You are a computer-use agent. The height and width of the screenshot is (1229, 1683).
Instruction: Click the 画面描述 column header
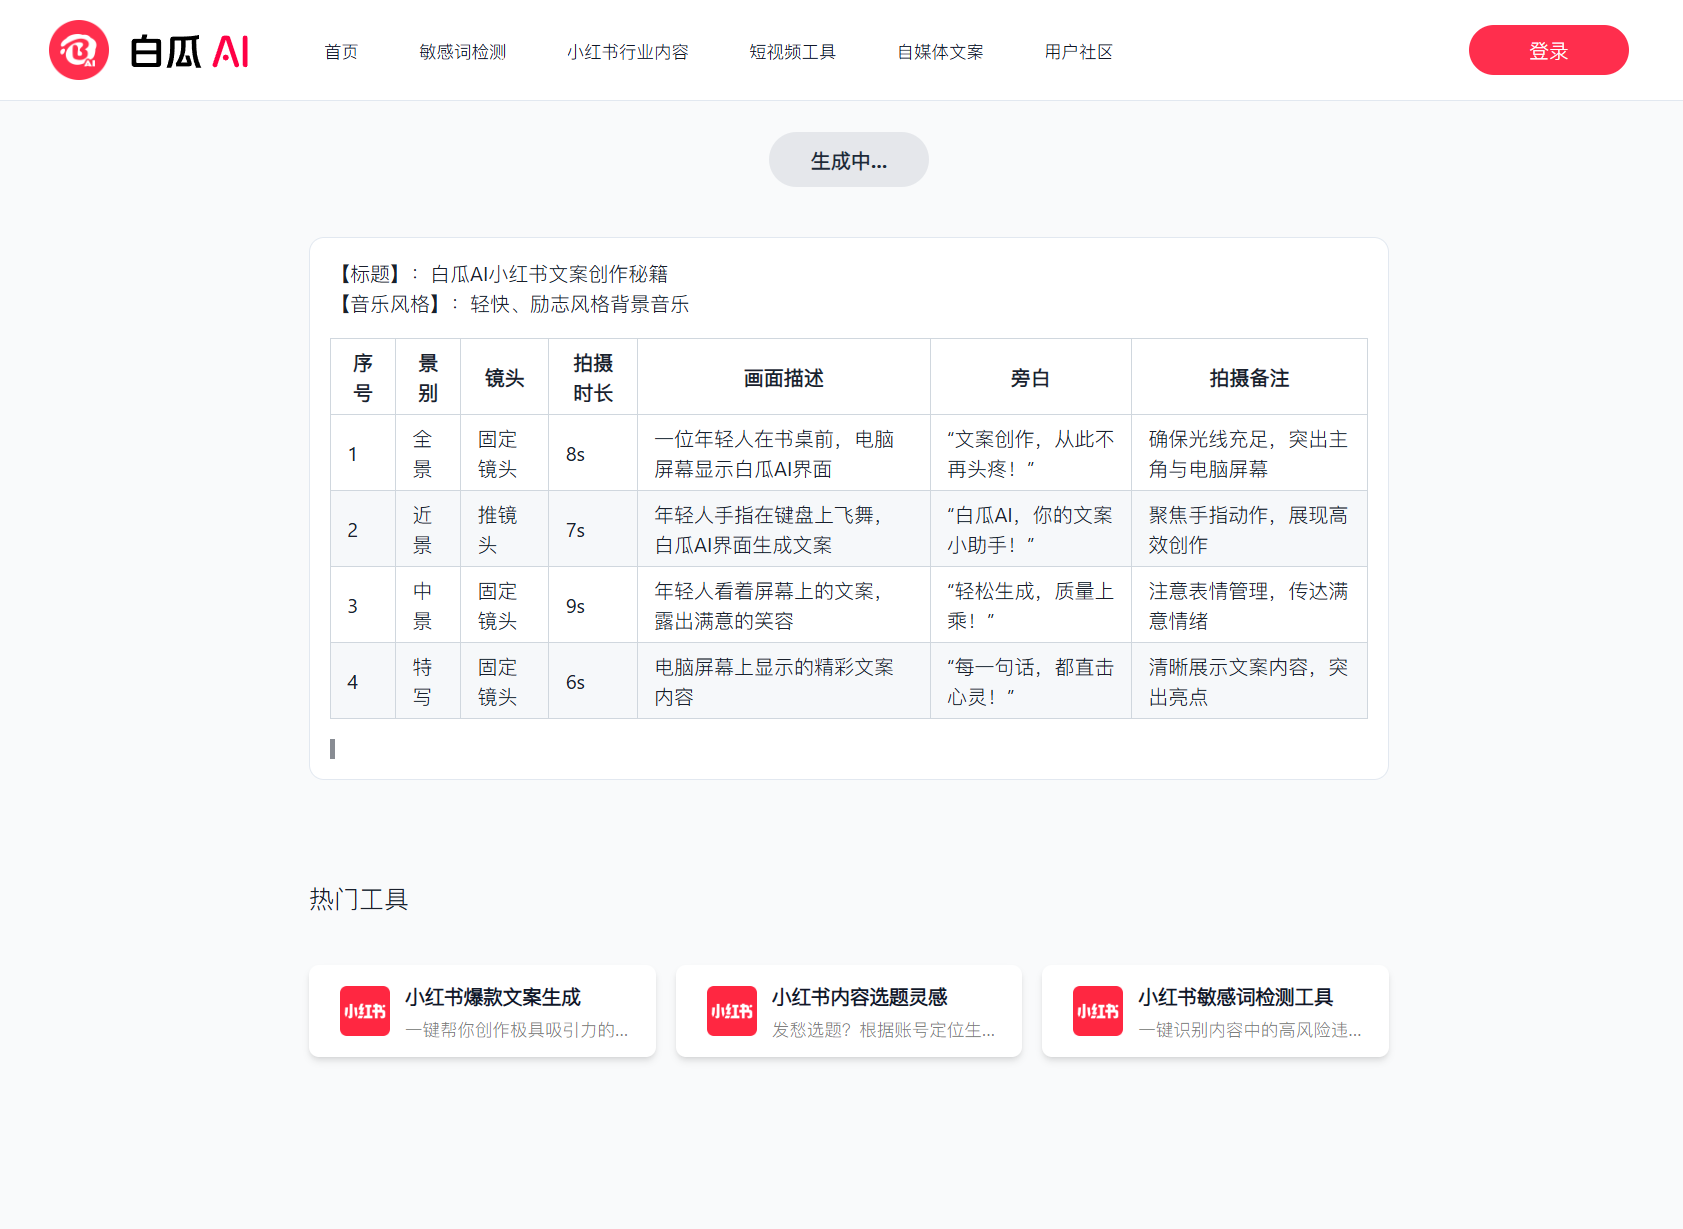tap(784, 378)
